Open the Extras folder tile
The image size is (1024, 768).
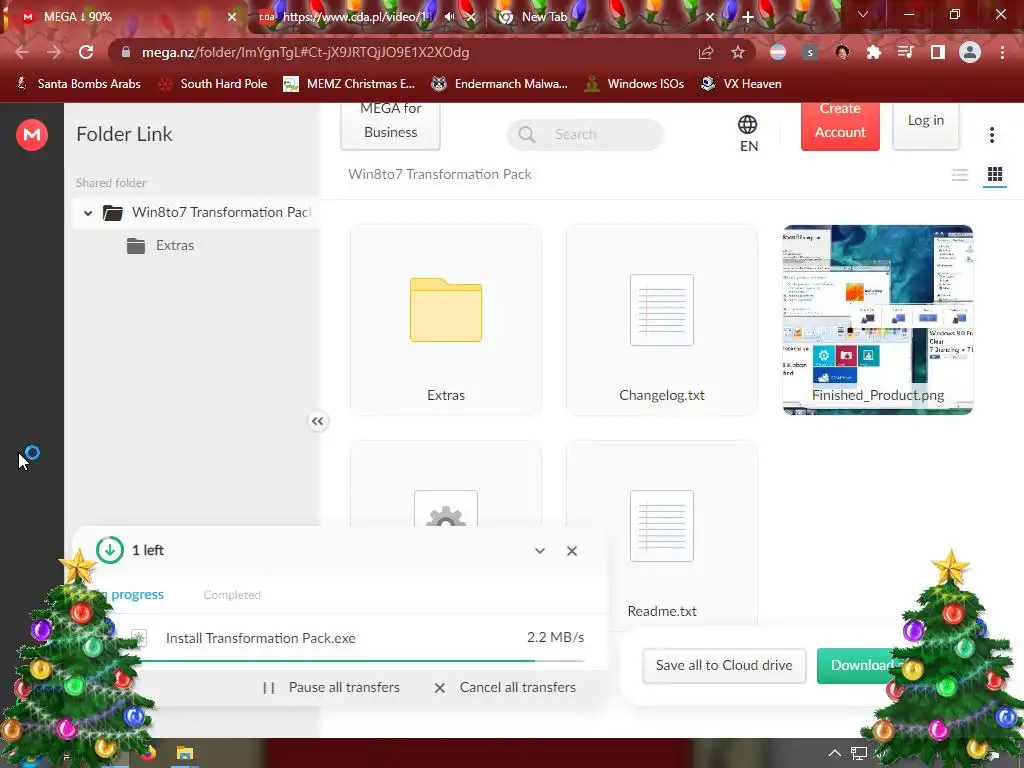[446, 320]
